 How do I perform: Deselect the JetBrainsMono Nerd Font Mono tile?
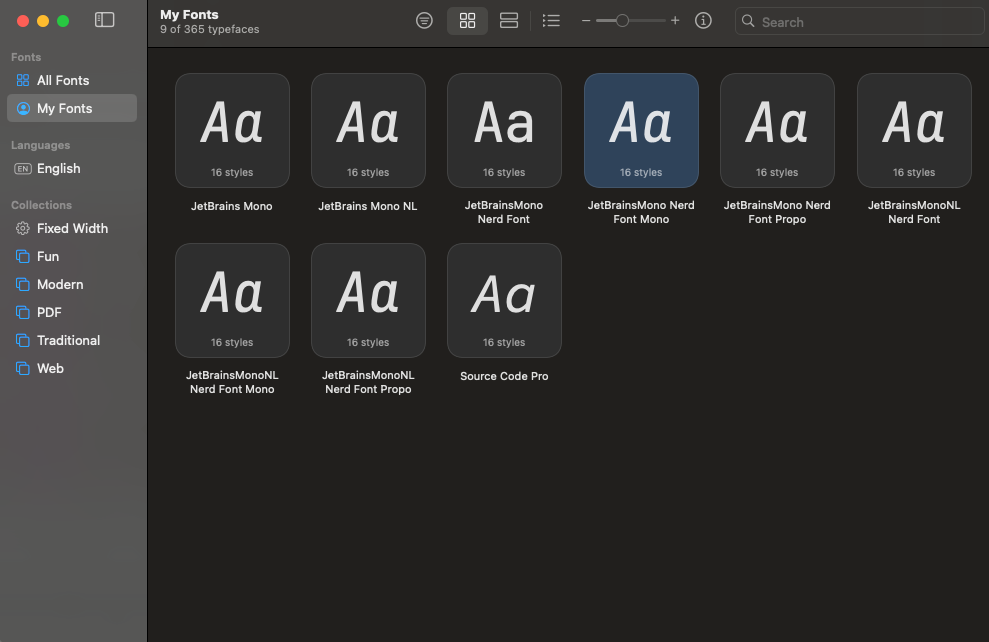pos(641,130)
